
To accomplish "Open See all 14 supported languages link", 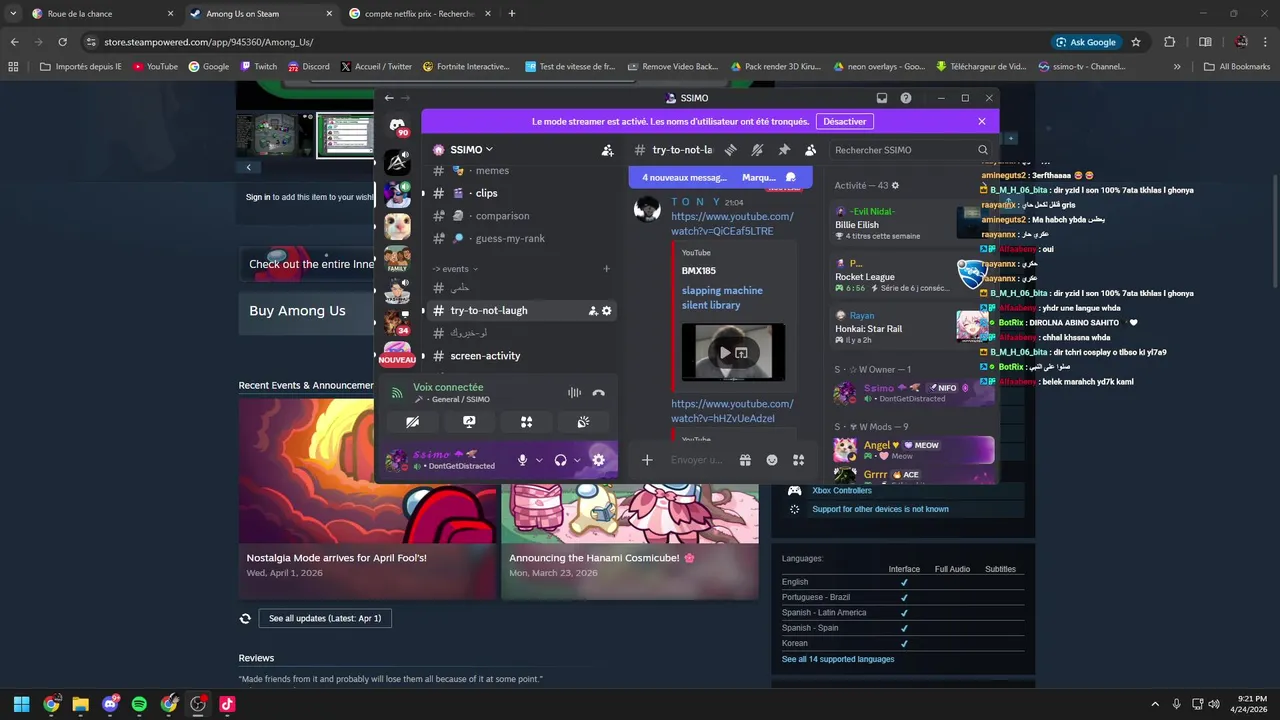I will pyautogui.click(x=838, y=659).
